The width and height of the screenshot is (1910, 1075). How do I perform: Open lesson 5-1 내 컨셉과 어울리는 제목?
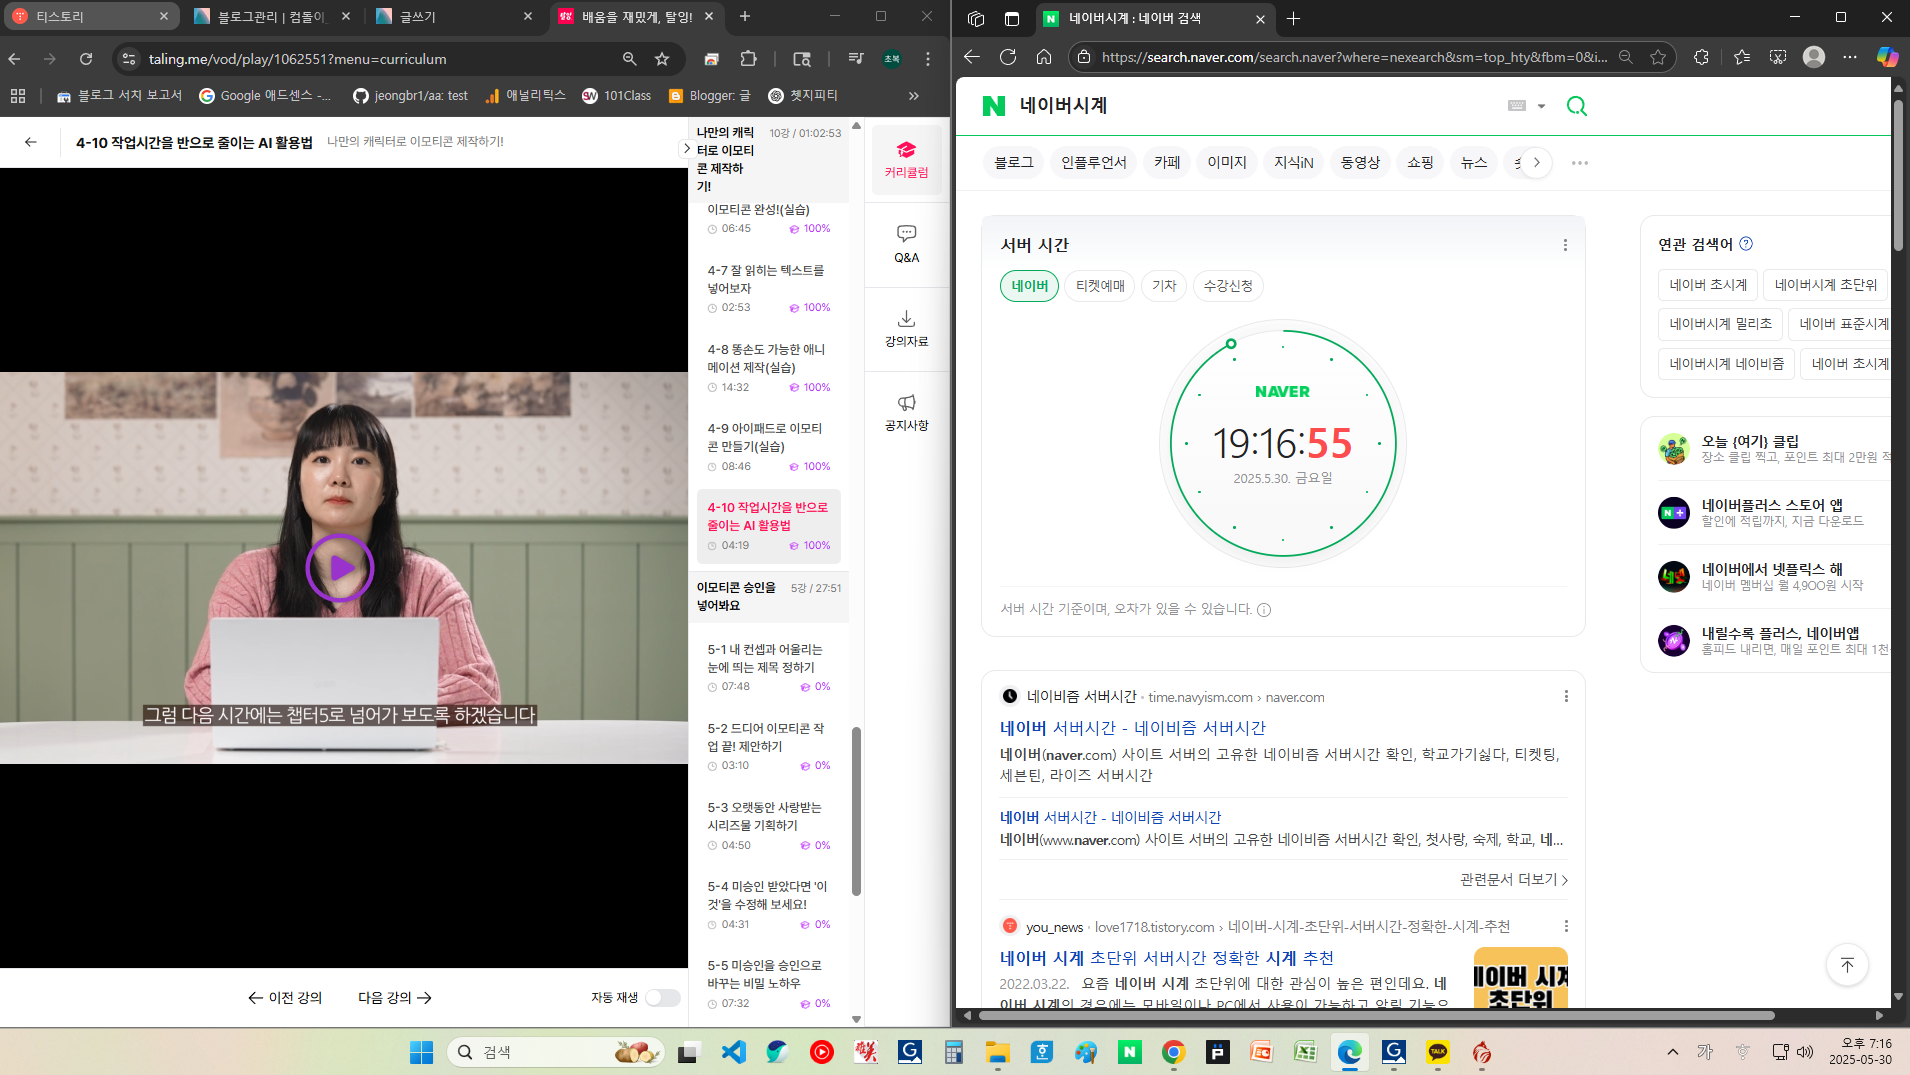[x=769, y=667]
